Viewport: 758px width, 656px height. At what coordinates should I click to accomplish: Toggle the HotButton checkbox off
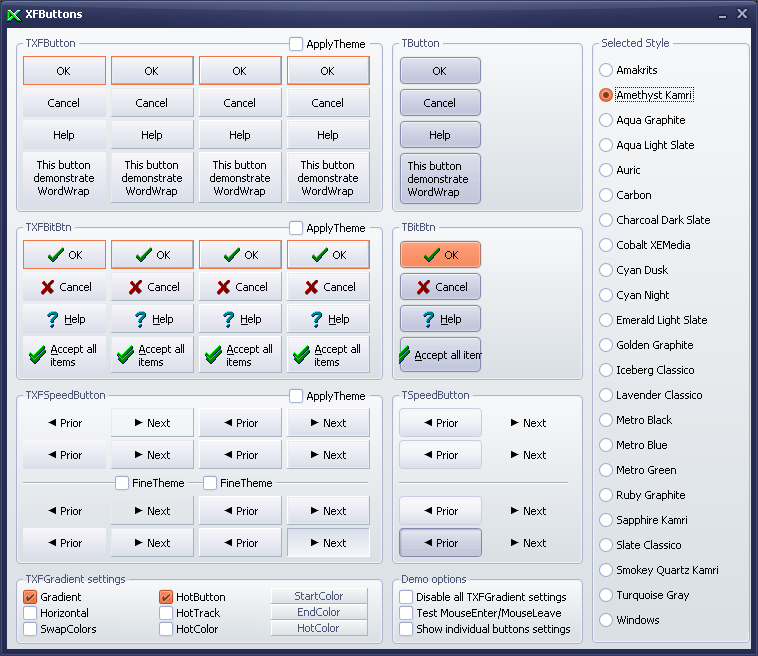[166, 597]
